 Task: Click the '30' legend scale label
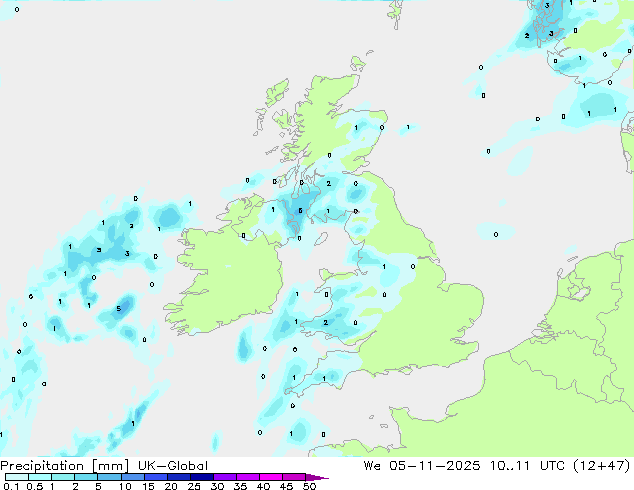[x=217, y=486]
